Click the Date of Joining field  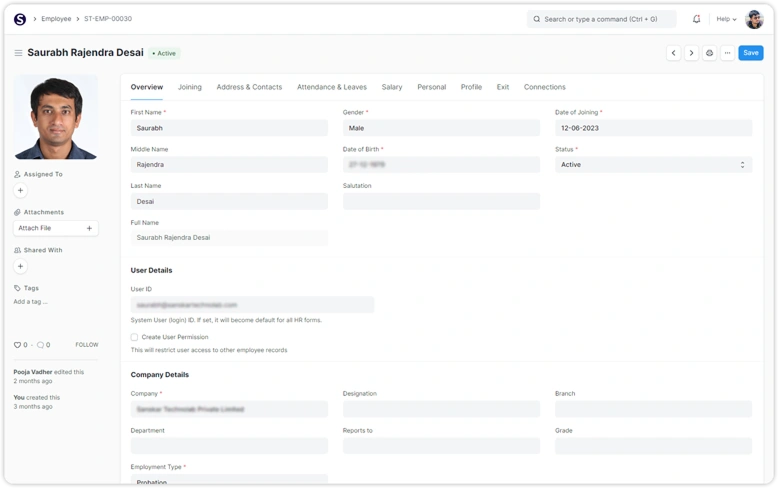click(653, 128)
